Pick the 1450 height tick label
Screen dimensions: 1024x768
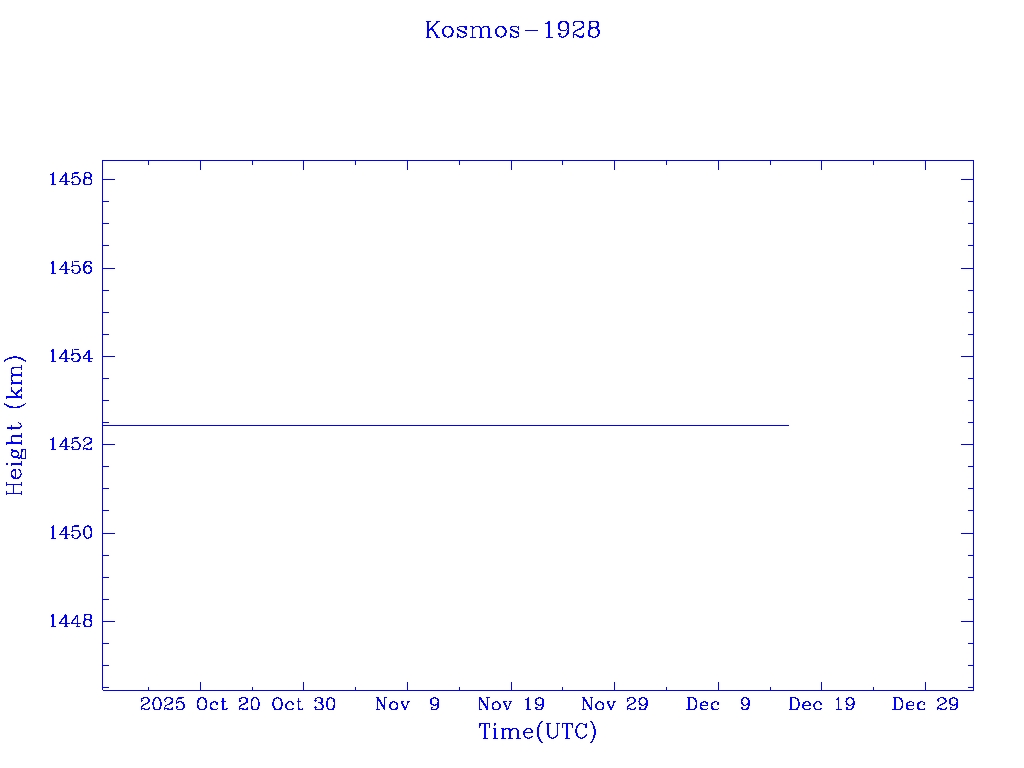pyautogui.click(x=70, y=533)
